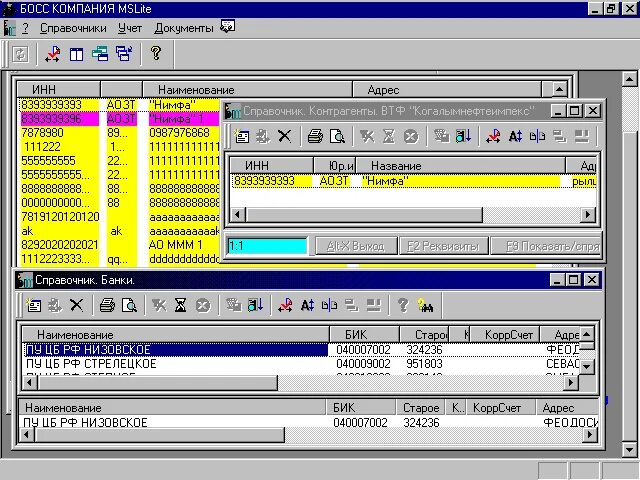Open the ? help menu

coord(25,28)
